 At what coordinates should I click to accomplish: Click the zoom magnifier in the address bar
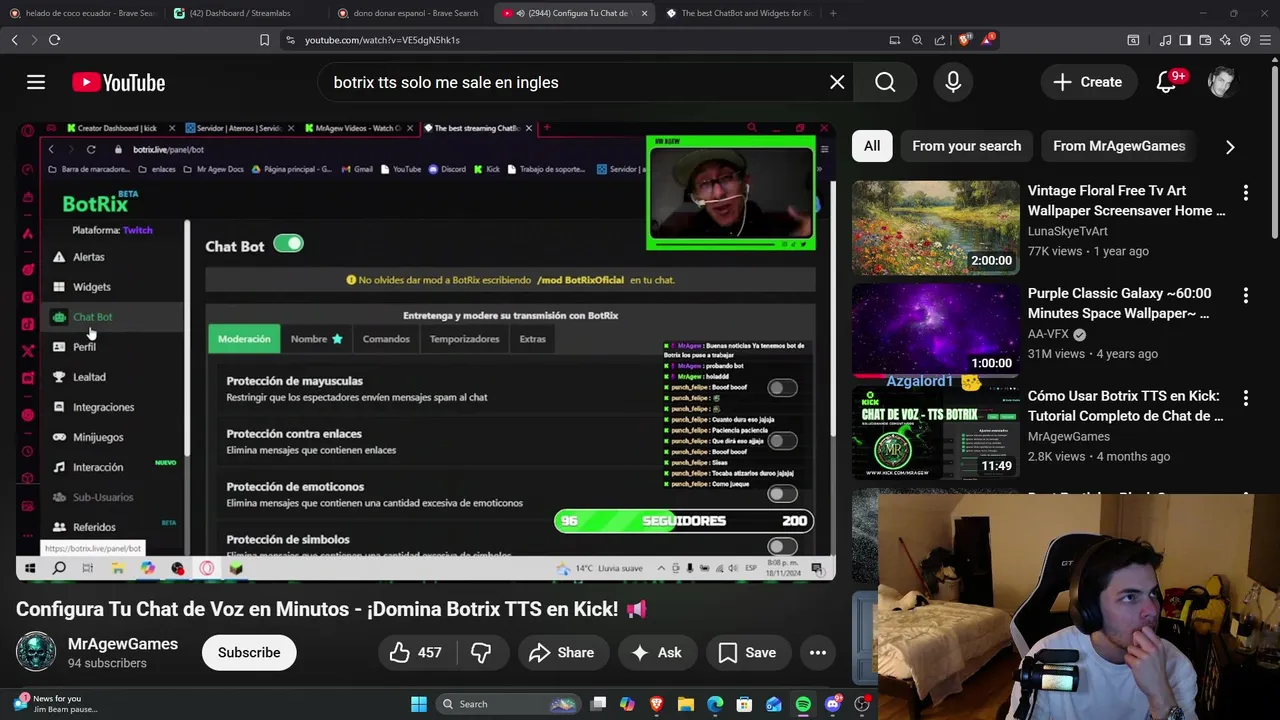[x=917, y=40]
